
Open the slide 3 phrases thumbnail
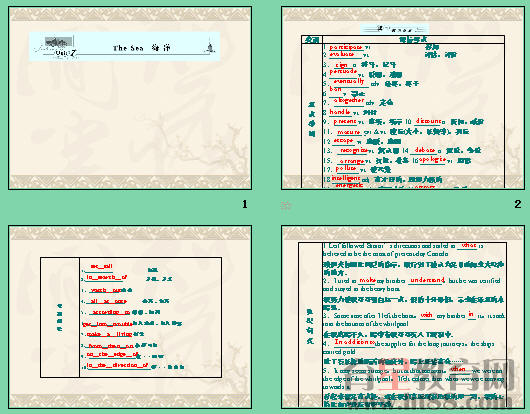pos(130,317)
